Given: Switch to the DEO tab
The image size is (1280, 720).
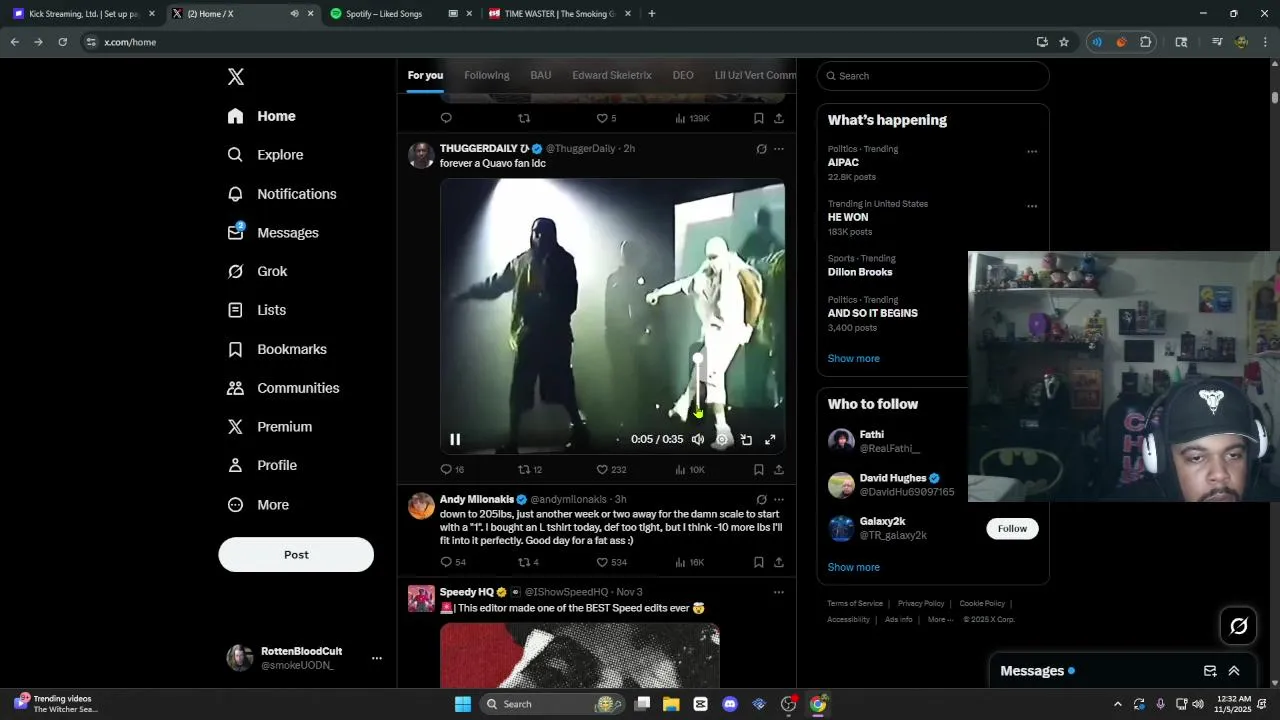Looking at the screenshot, I should [x=683, y=75].
